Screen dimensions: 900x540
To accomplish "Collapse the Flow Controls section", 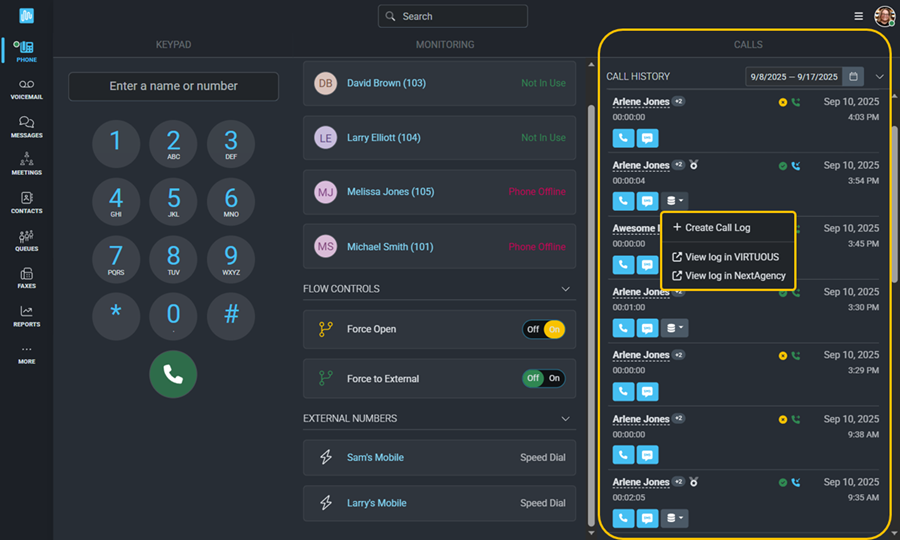I will [x=565, y=289].
